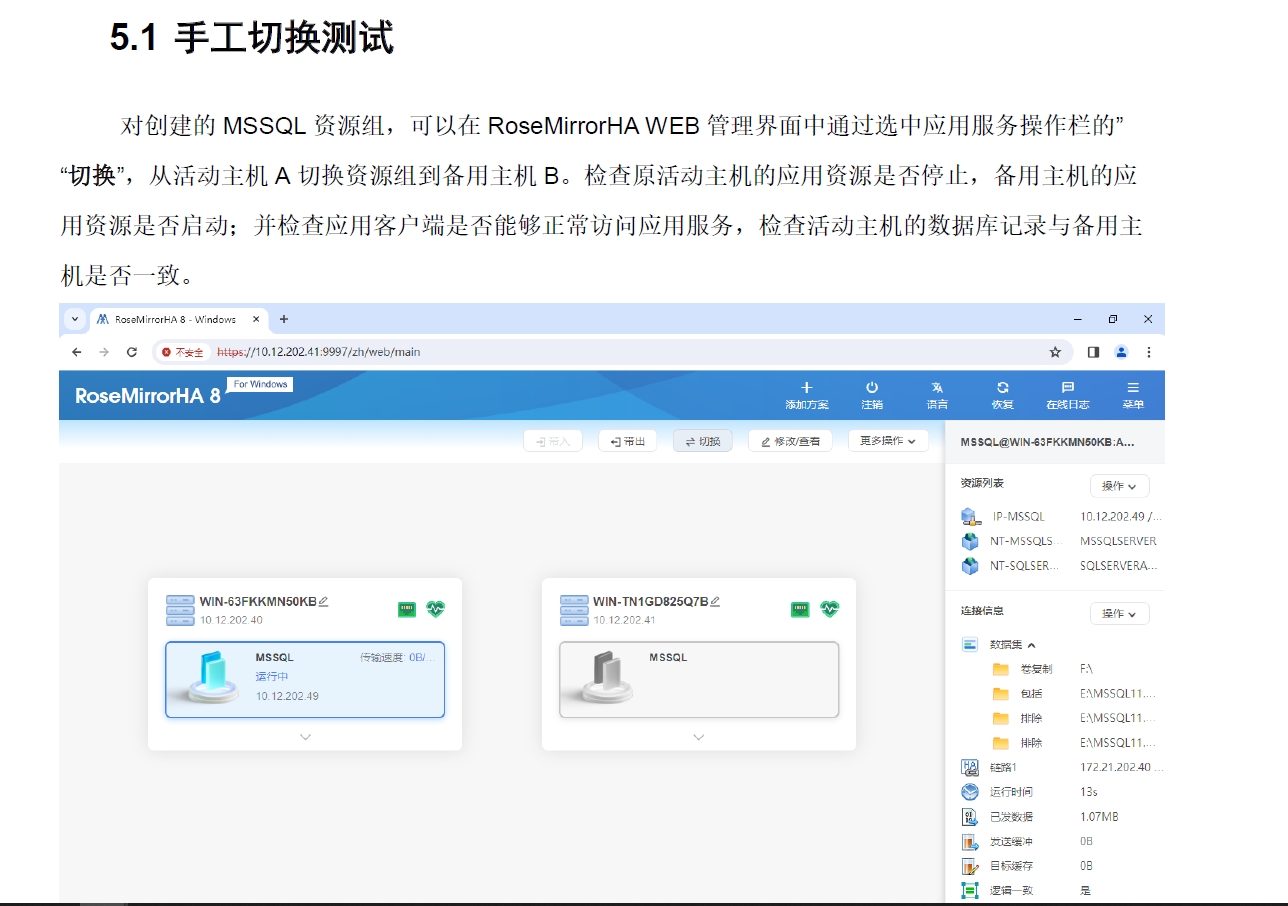Image resolution: width=1288 pixels, height=906 pixels.
Task: Click the 切换 switch button
Action: click(702, 441)
